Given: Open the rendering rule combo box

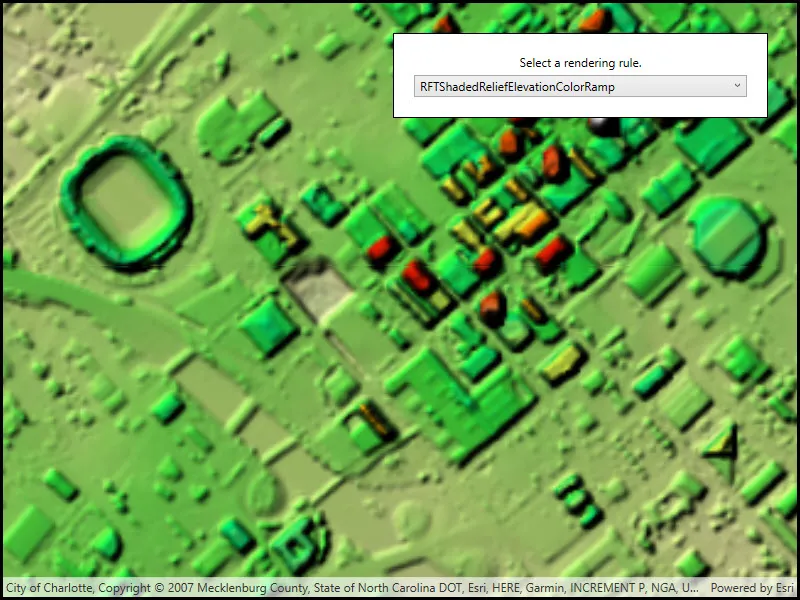Looking at the screenshot, I should [580, 86].
